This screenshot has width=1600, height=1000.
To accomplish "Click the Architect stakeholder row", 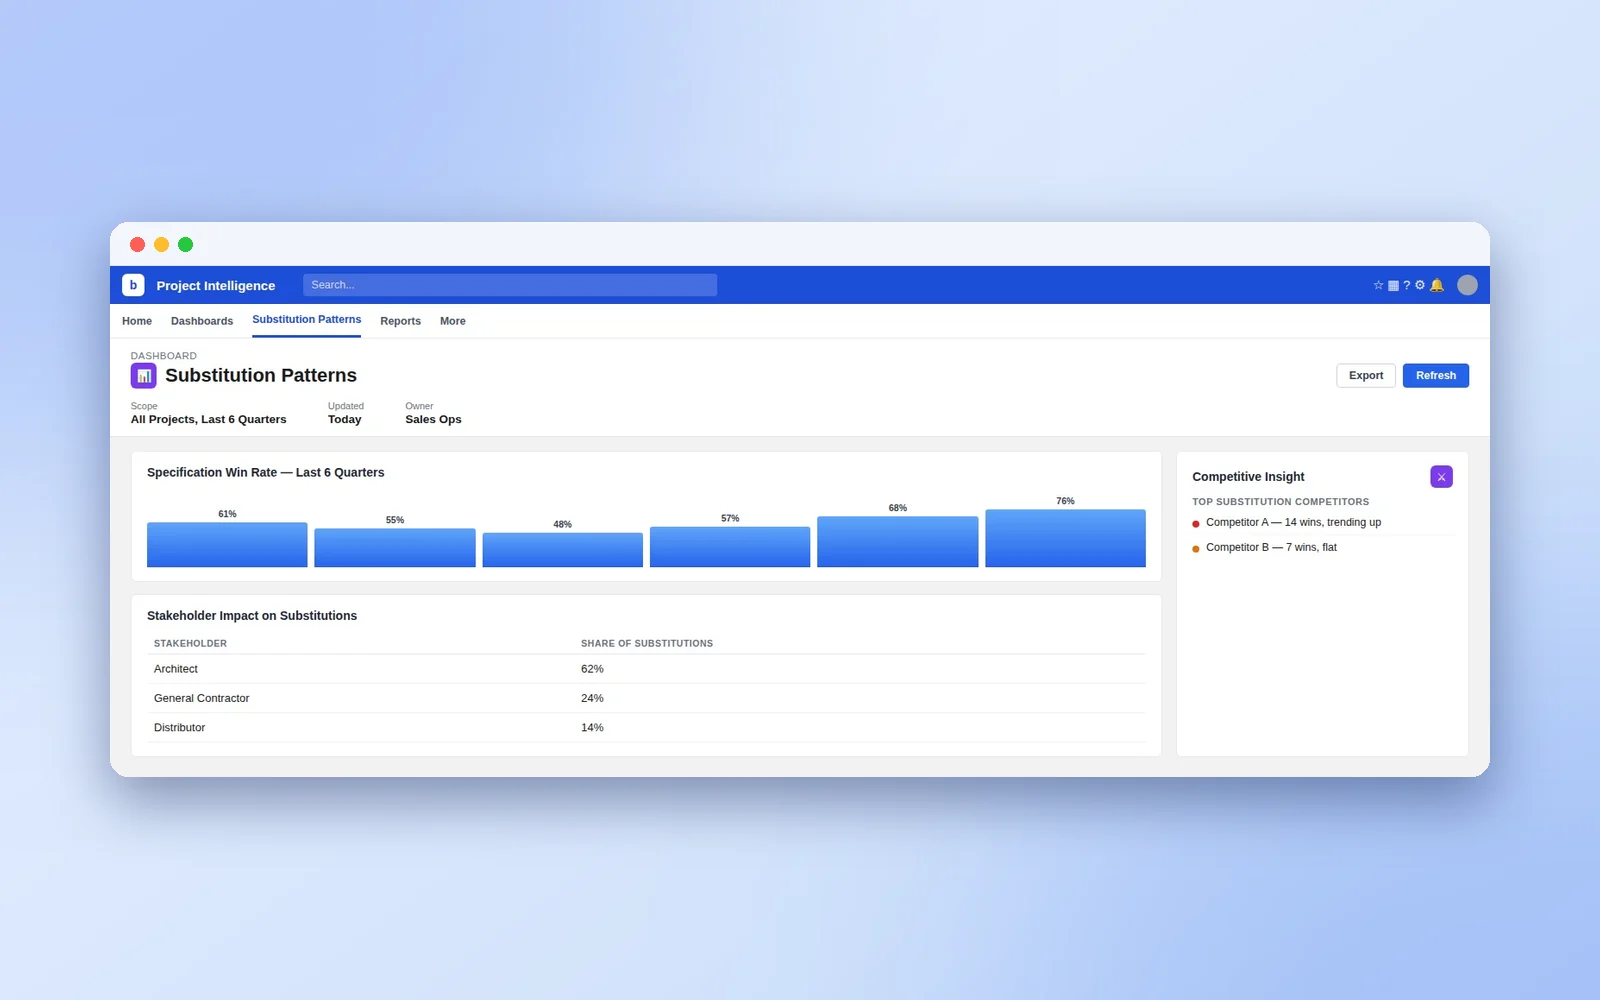I will coord(646,669).
